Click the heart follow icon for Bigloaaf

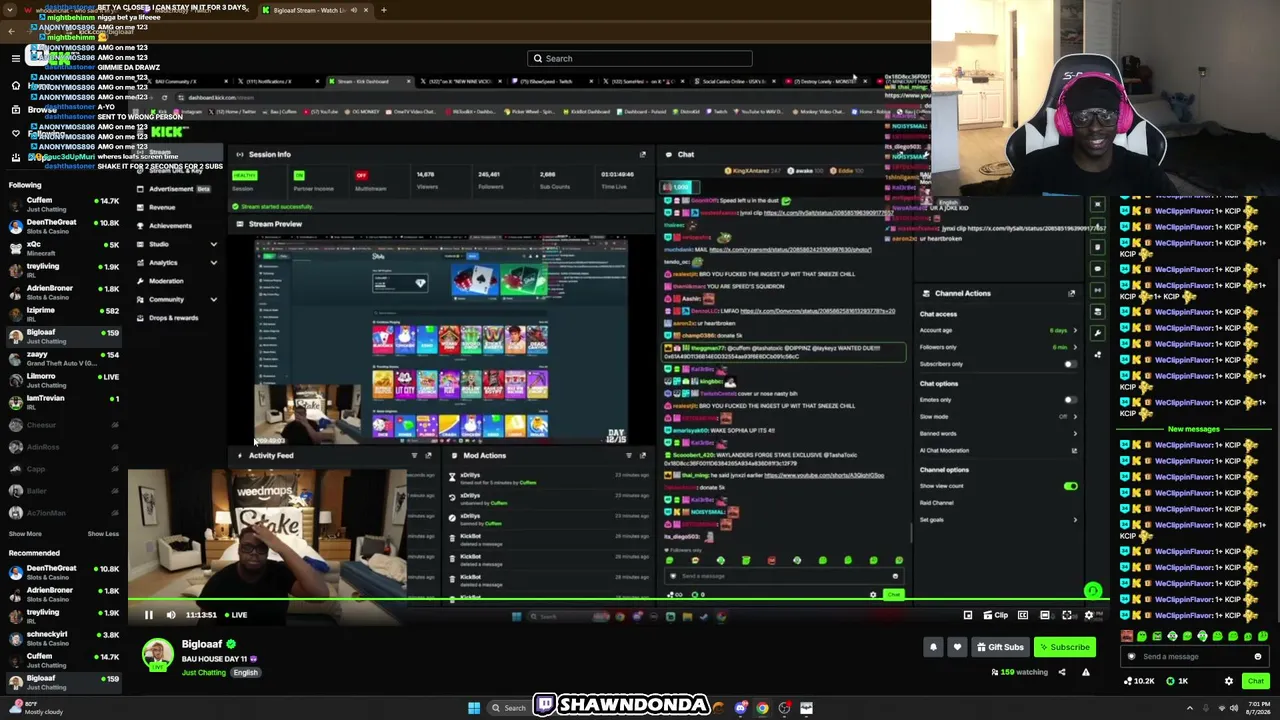(957, 647)
